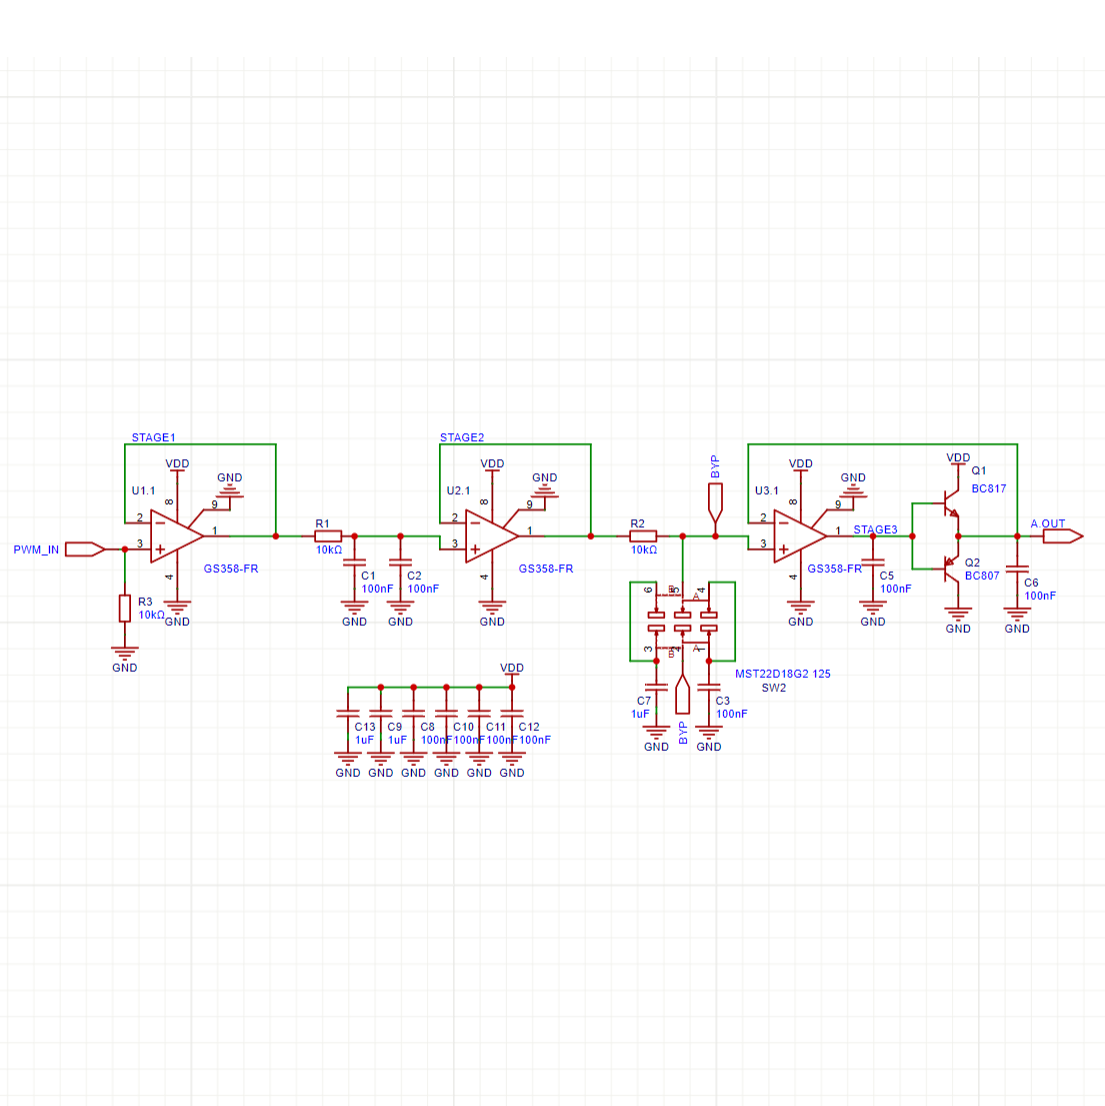Click the junction at U1.1 output
Image resolution: width=1105 pixels, height=1106 pixels.
pos(276,536)
